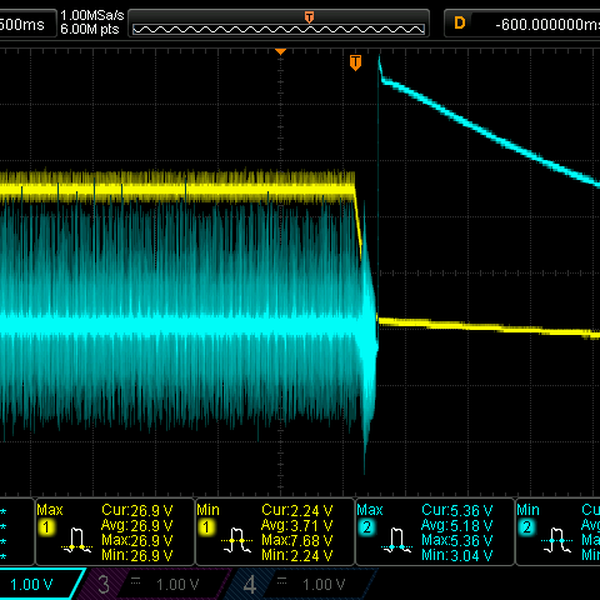600x600 pixels.
Task: Click the yellow pulse icon in channel 1 Min
Action: pos(237,541)
